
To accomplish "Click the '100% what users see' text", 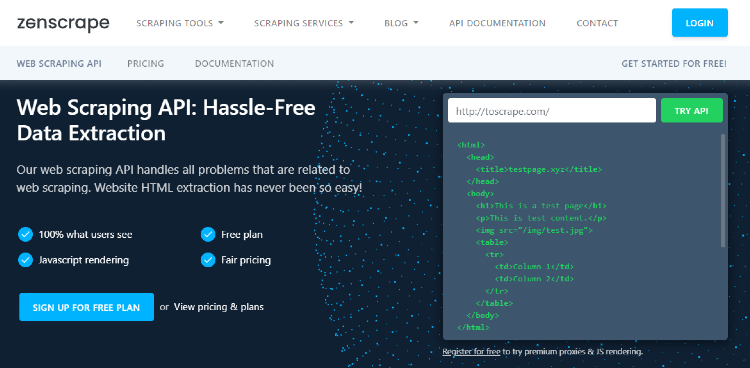I will 86,235.
